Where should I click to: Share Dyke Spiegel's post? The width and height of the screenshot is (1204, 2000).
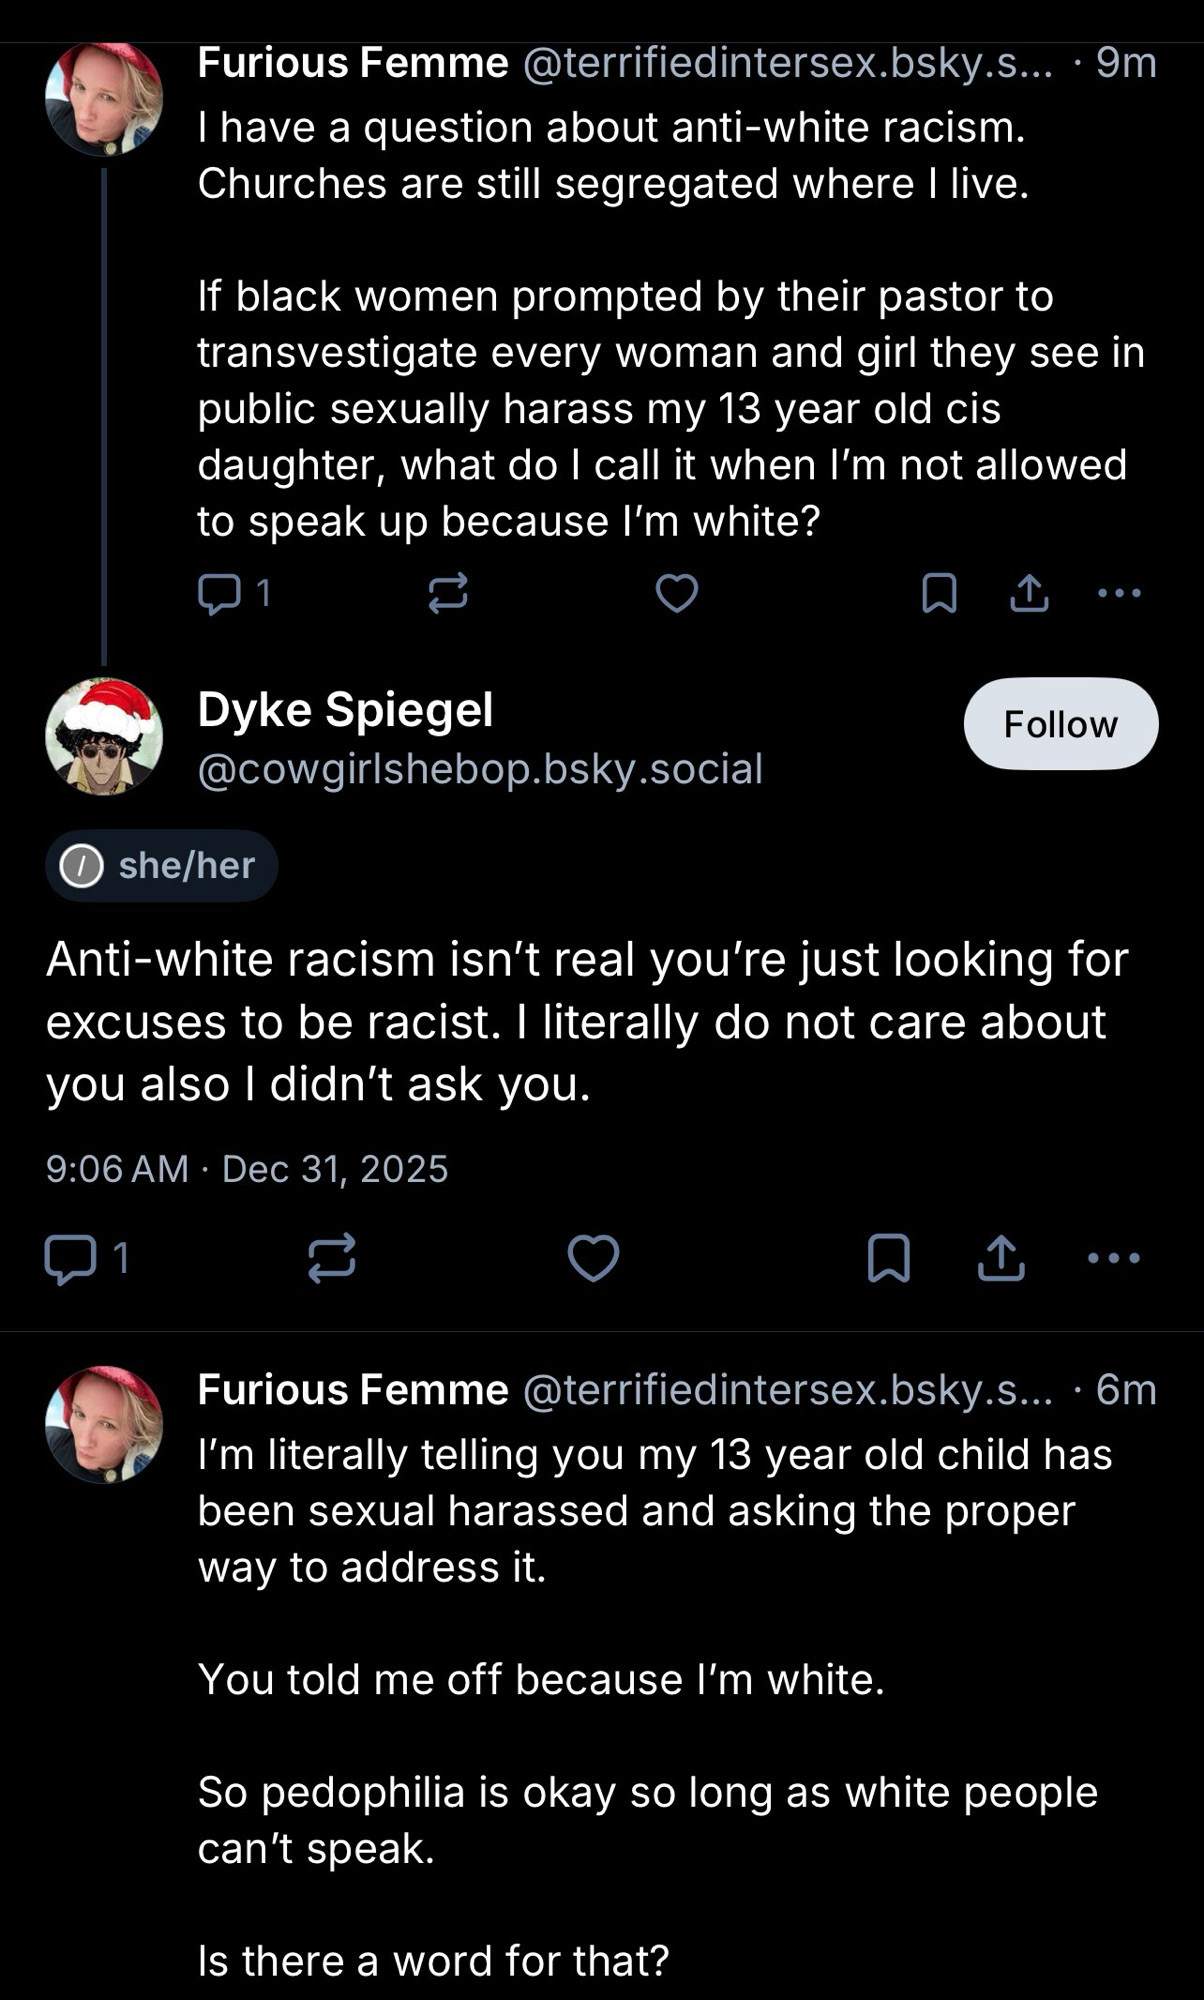click(x=1001, y=1258)
